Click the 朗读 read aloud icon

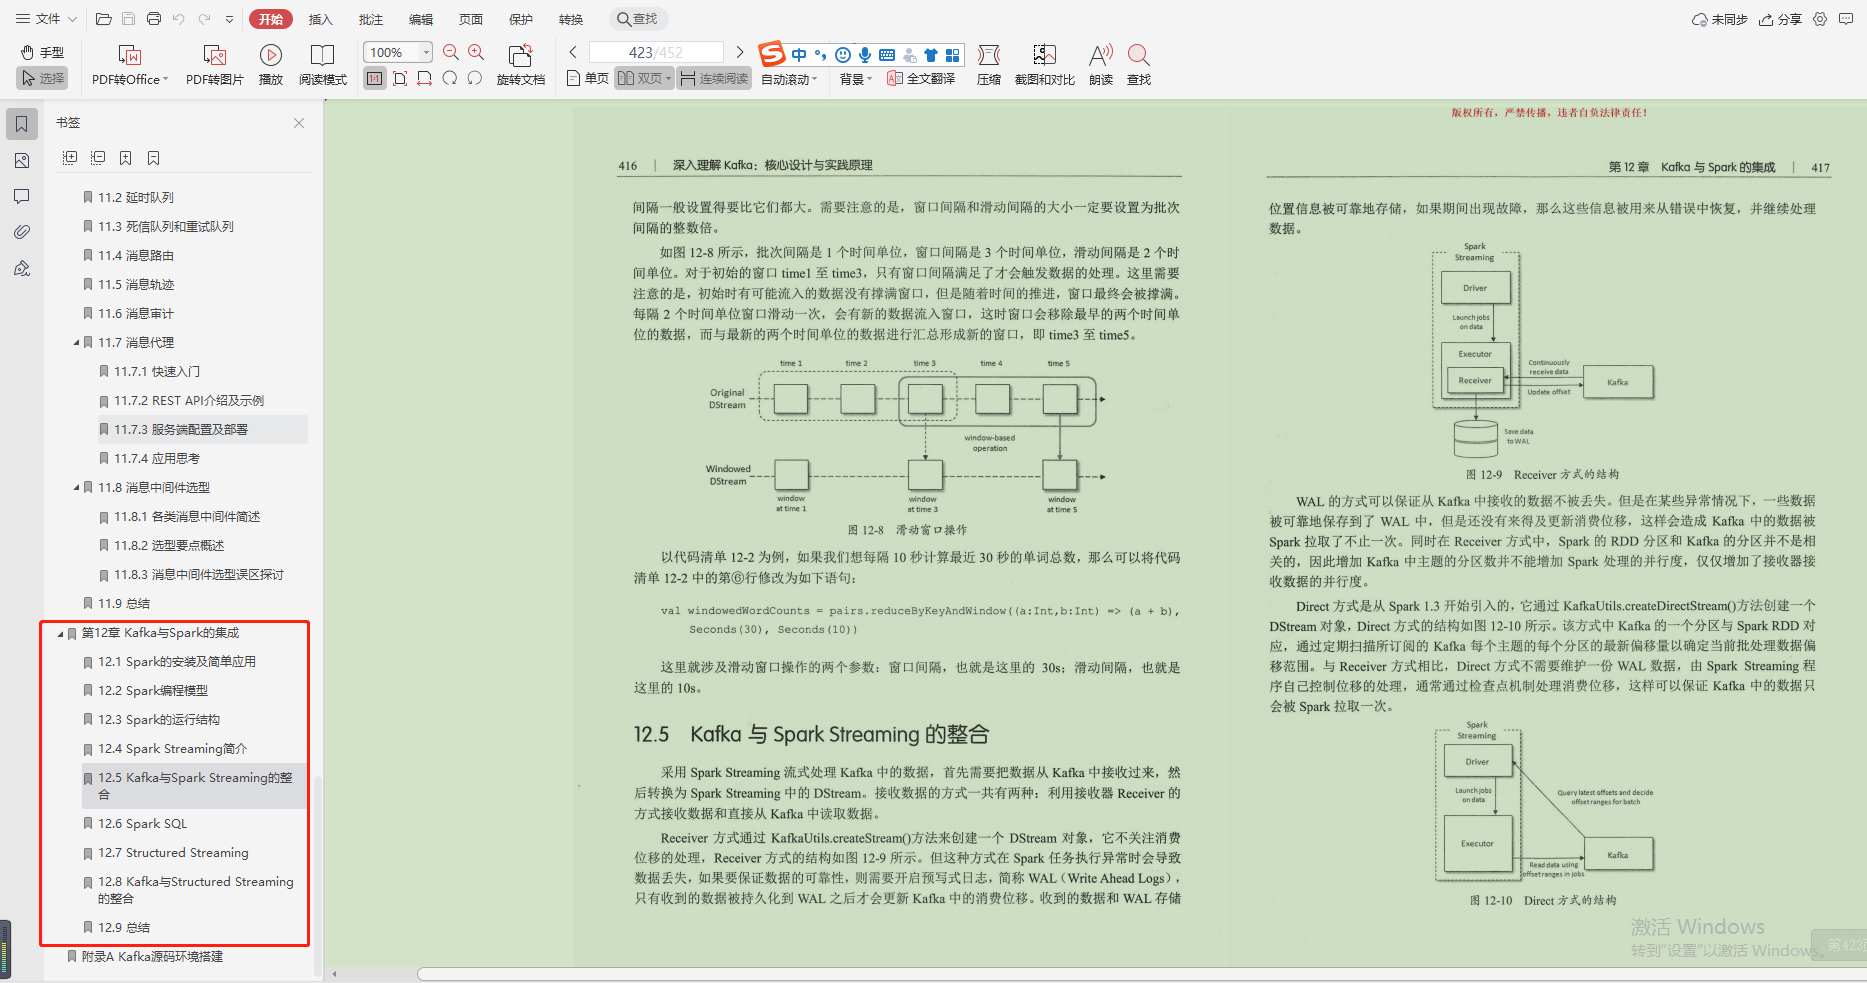(1101, 55)
